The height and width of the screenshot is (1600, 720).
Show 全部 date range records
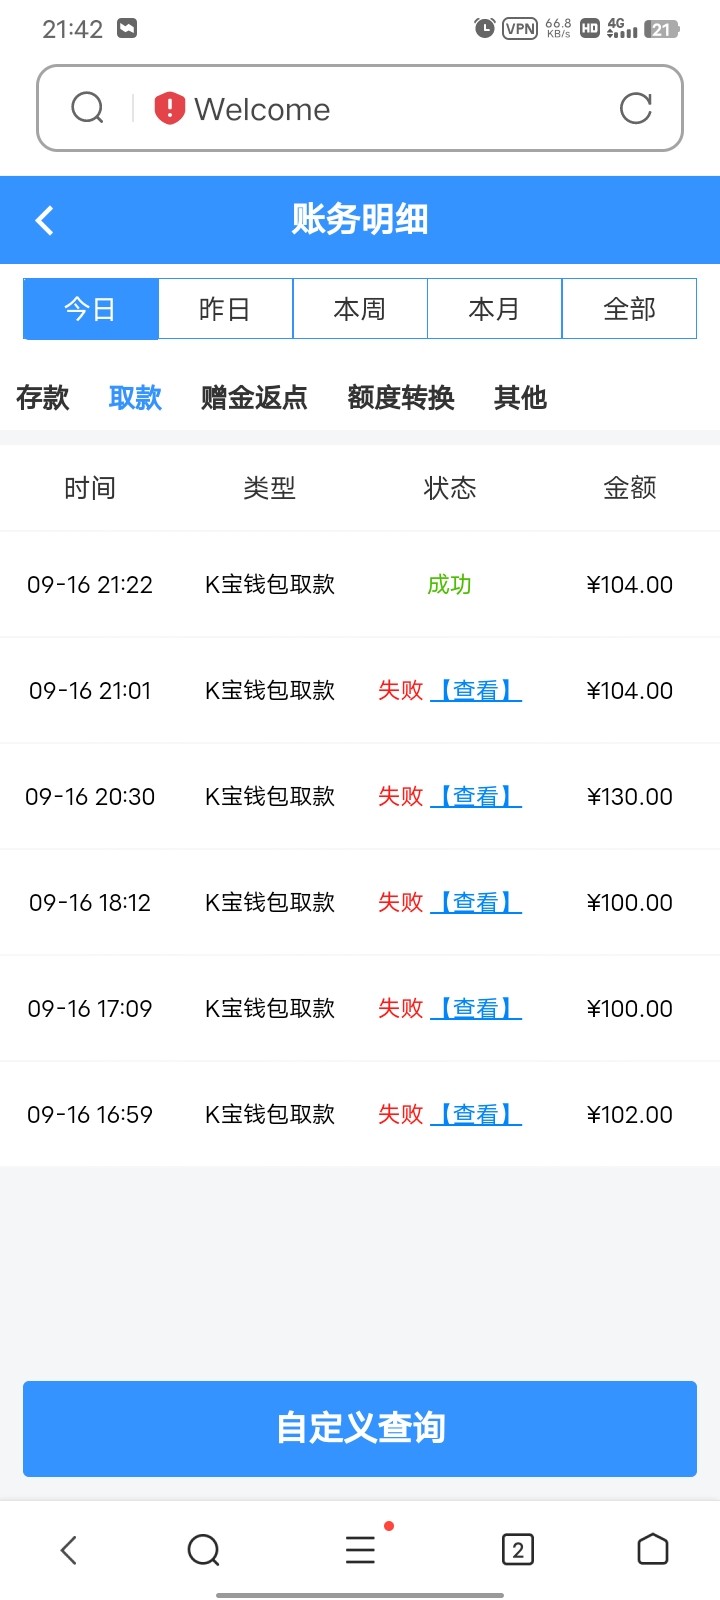pos(629,309)
